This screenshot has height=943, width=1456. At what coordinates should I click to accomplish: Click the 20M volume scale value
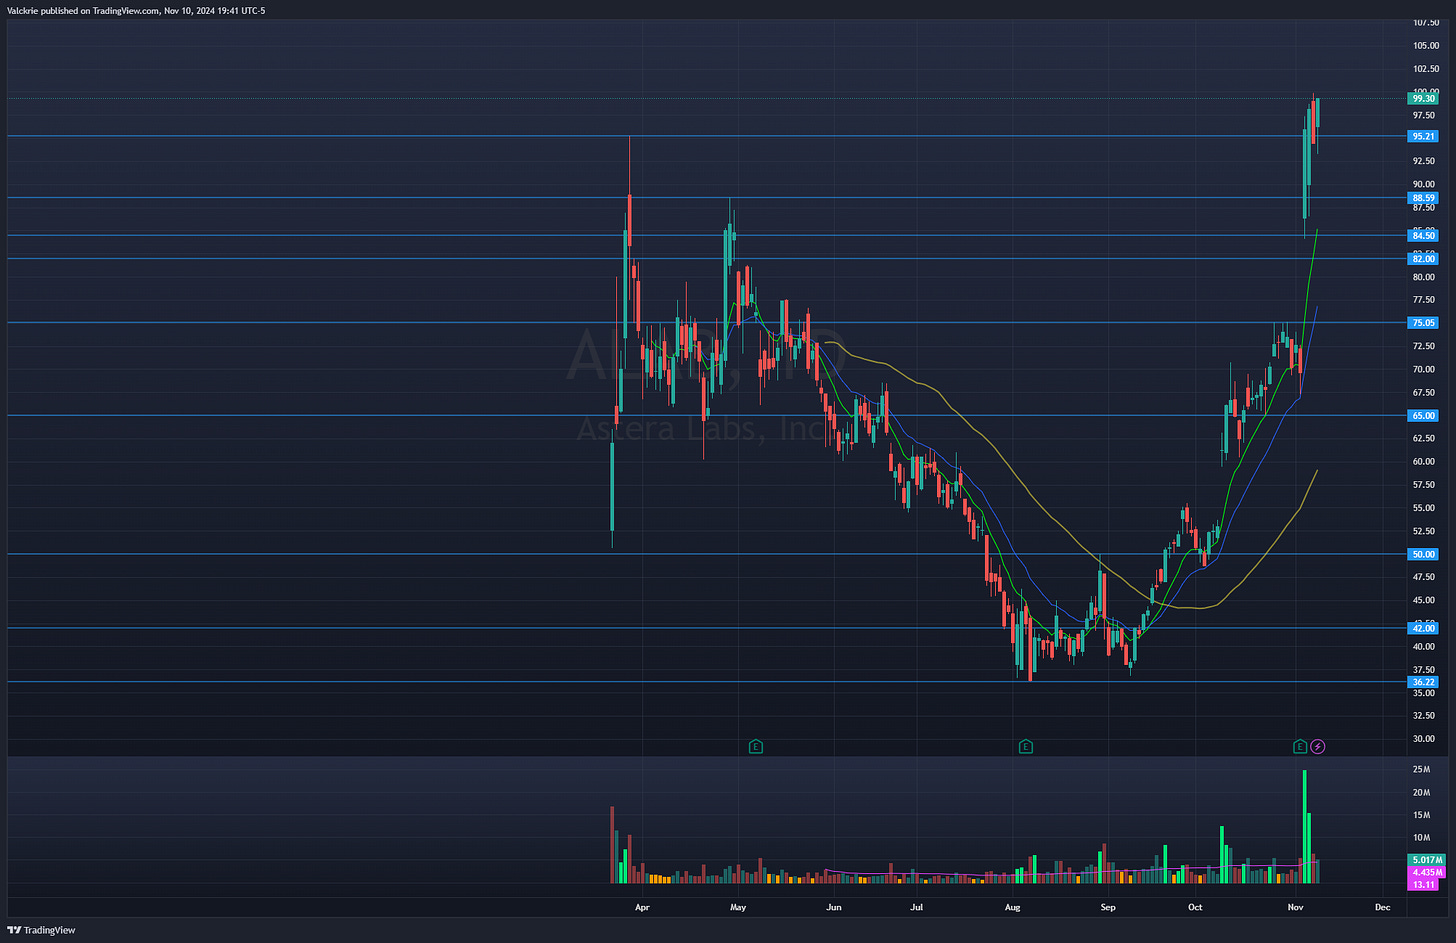point(1420,792)
